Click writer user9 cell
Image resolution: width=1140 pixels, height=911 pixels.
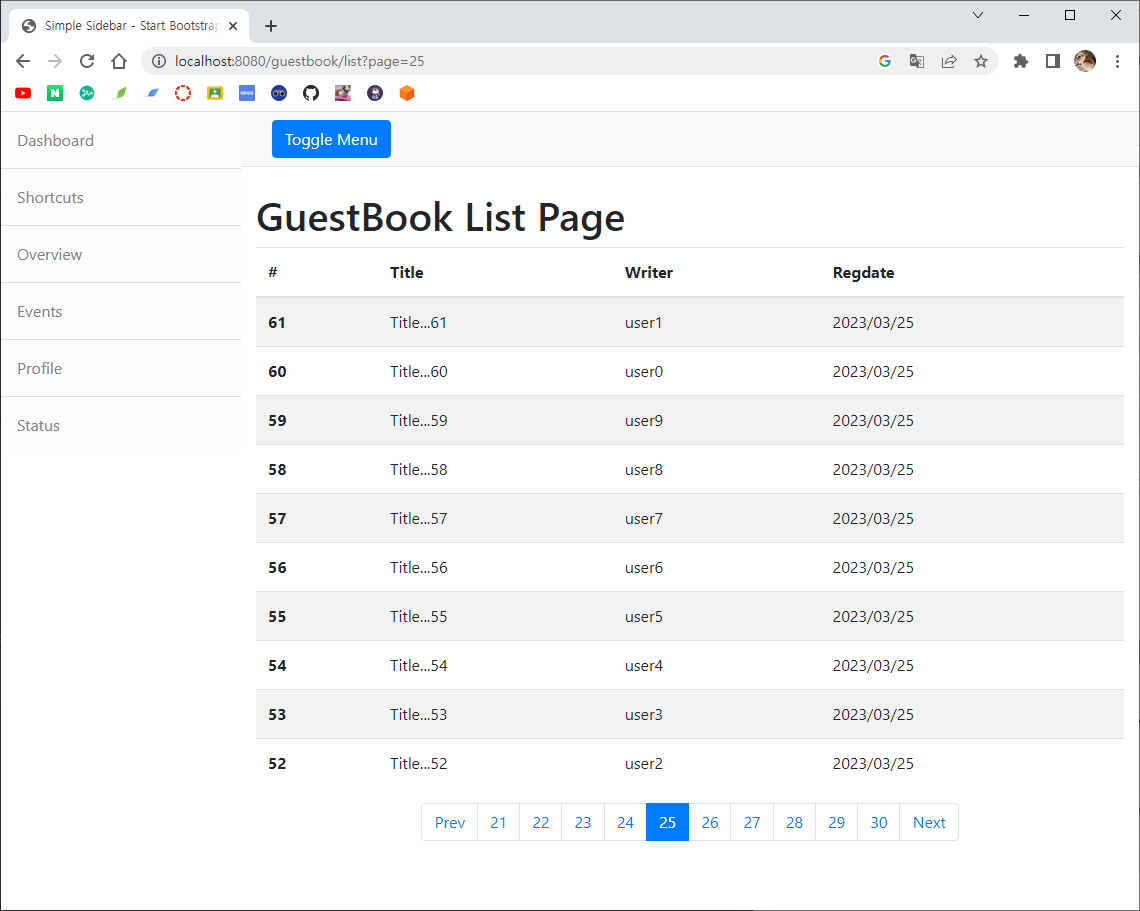pos(717,420)
